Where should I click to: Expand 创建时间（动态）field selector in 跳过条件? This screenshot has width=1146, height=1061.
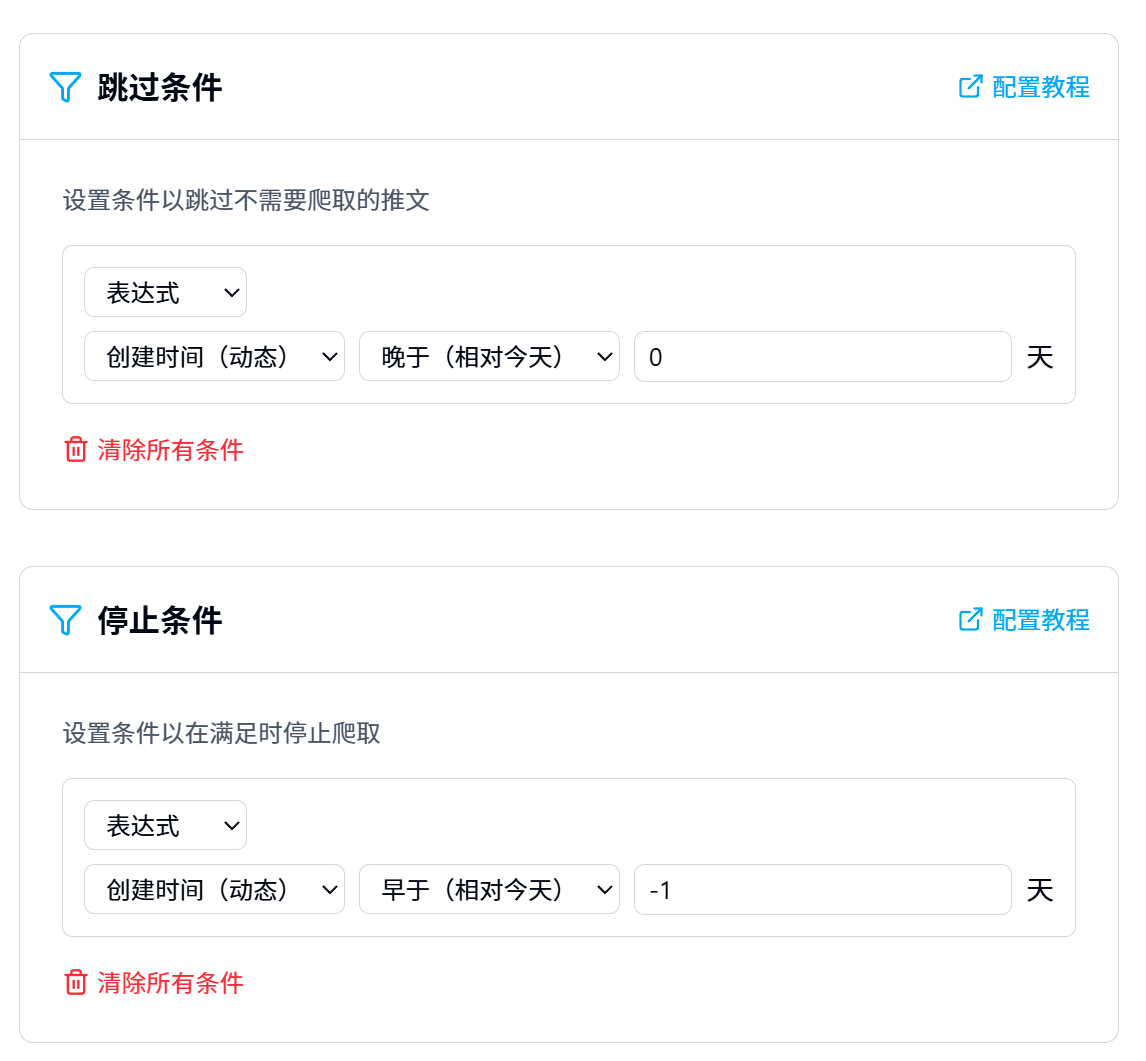214,357
